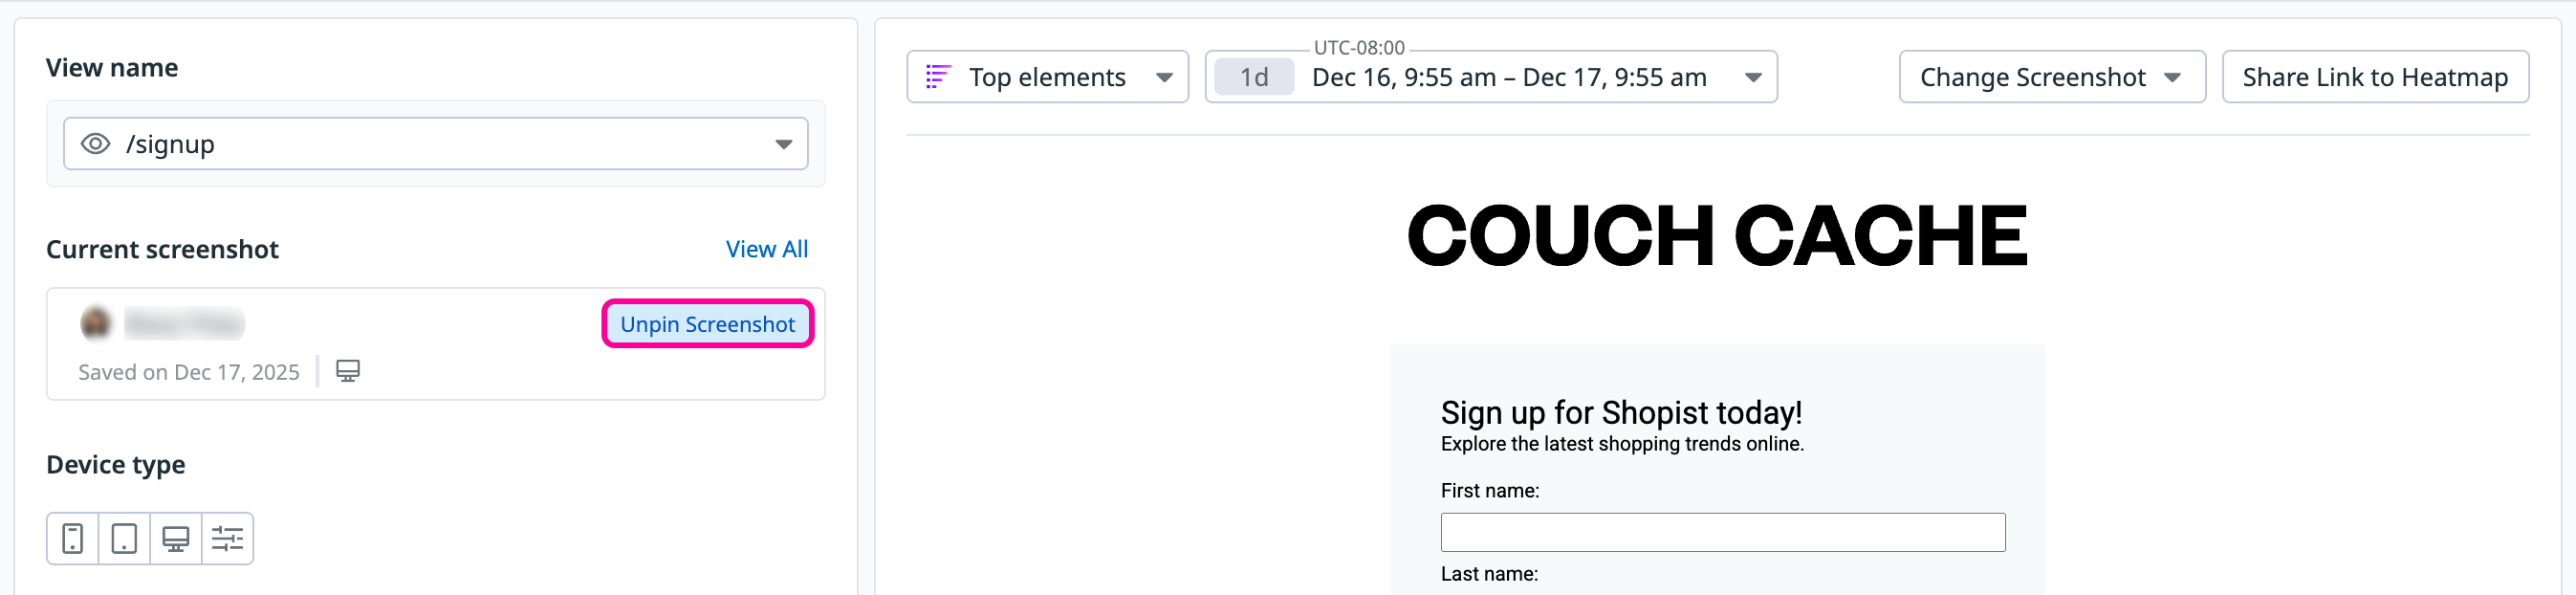This screenshot has height=595, width=2576.
Task: Click the Top elements list icon
Action: (x=937, y=77)
